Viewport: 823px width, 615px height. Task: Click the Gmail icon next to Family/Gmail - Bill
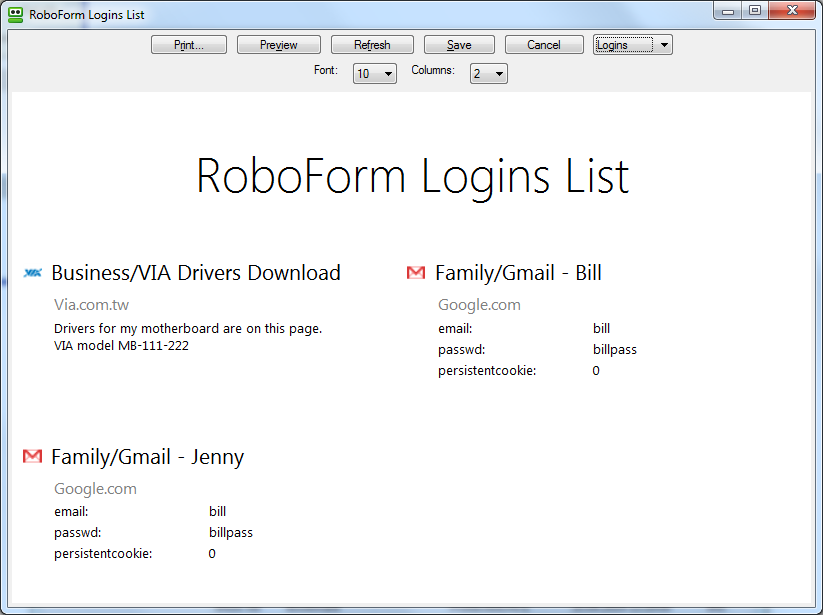tap(416, 273)
